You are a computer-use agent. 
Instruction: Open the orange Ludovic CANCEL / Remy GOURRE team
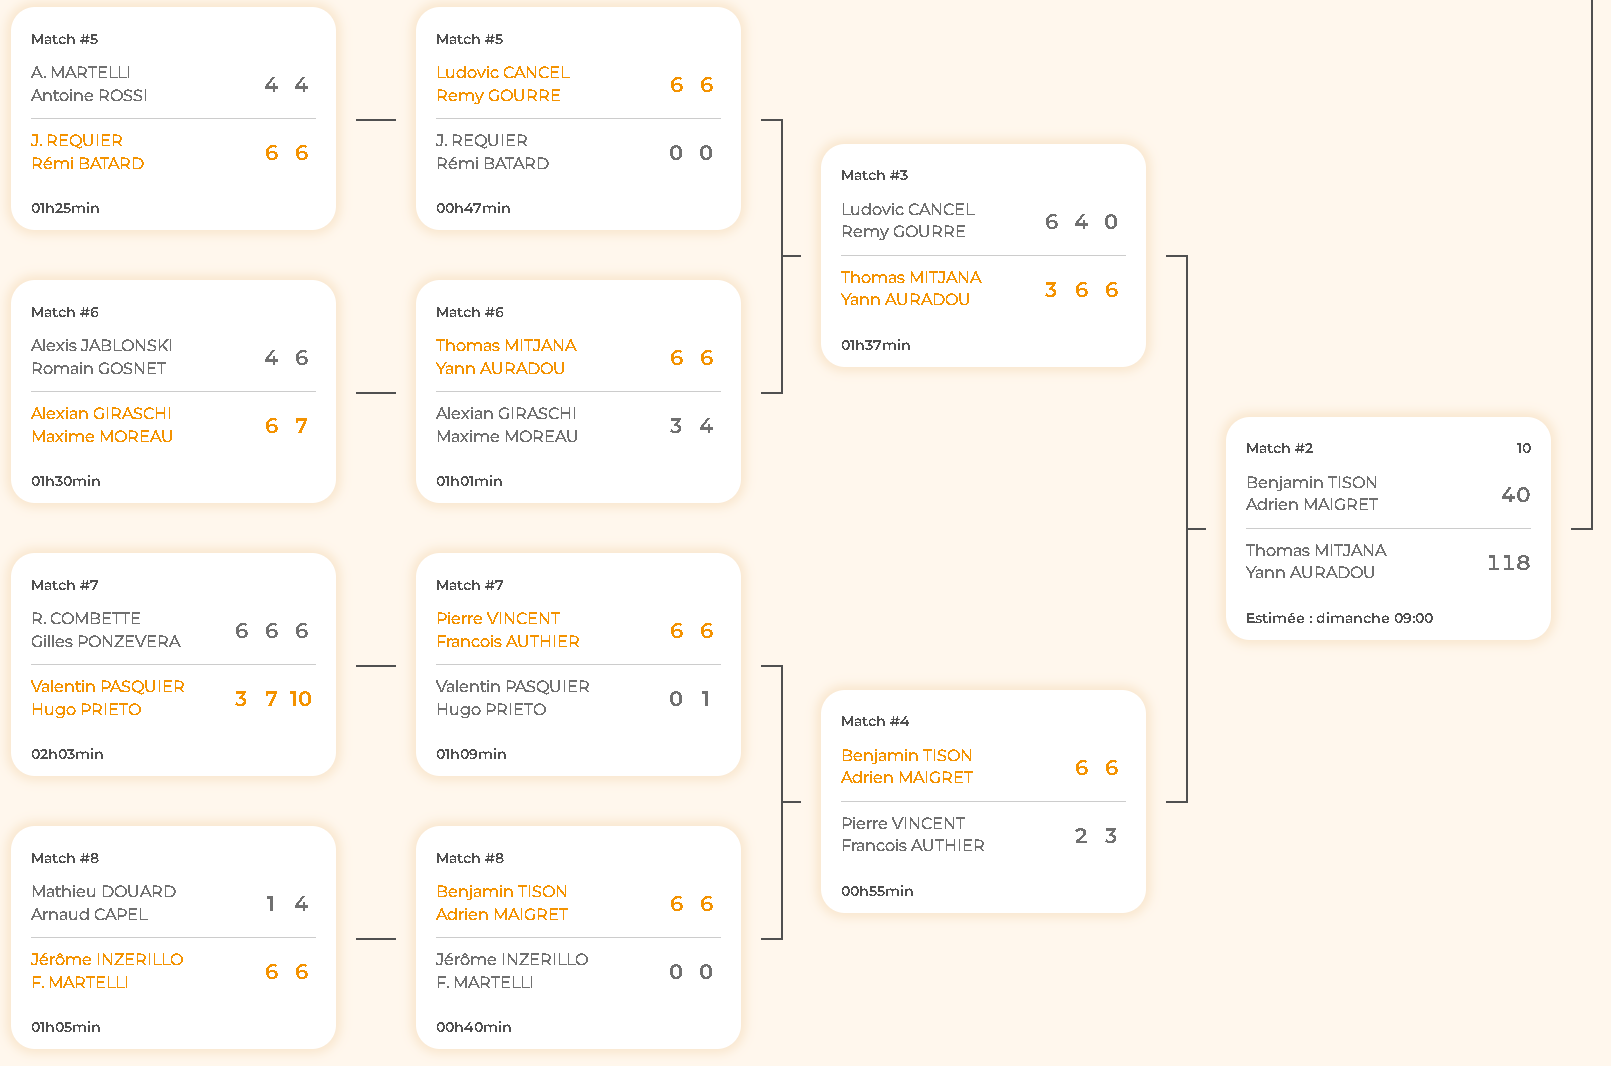502,84
